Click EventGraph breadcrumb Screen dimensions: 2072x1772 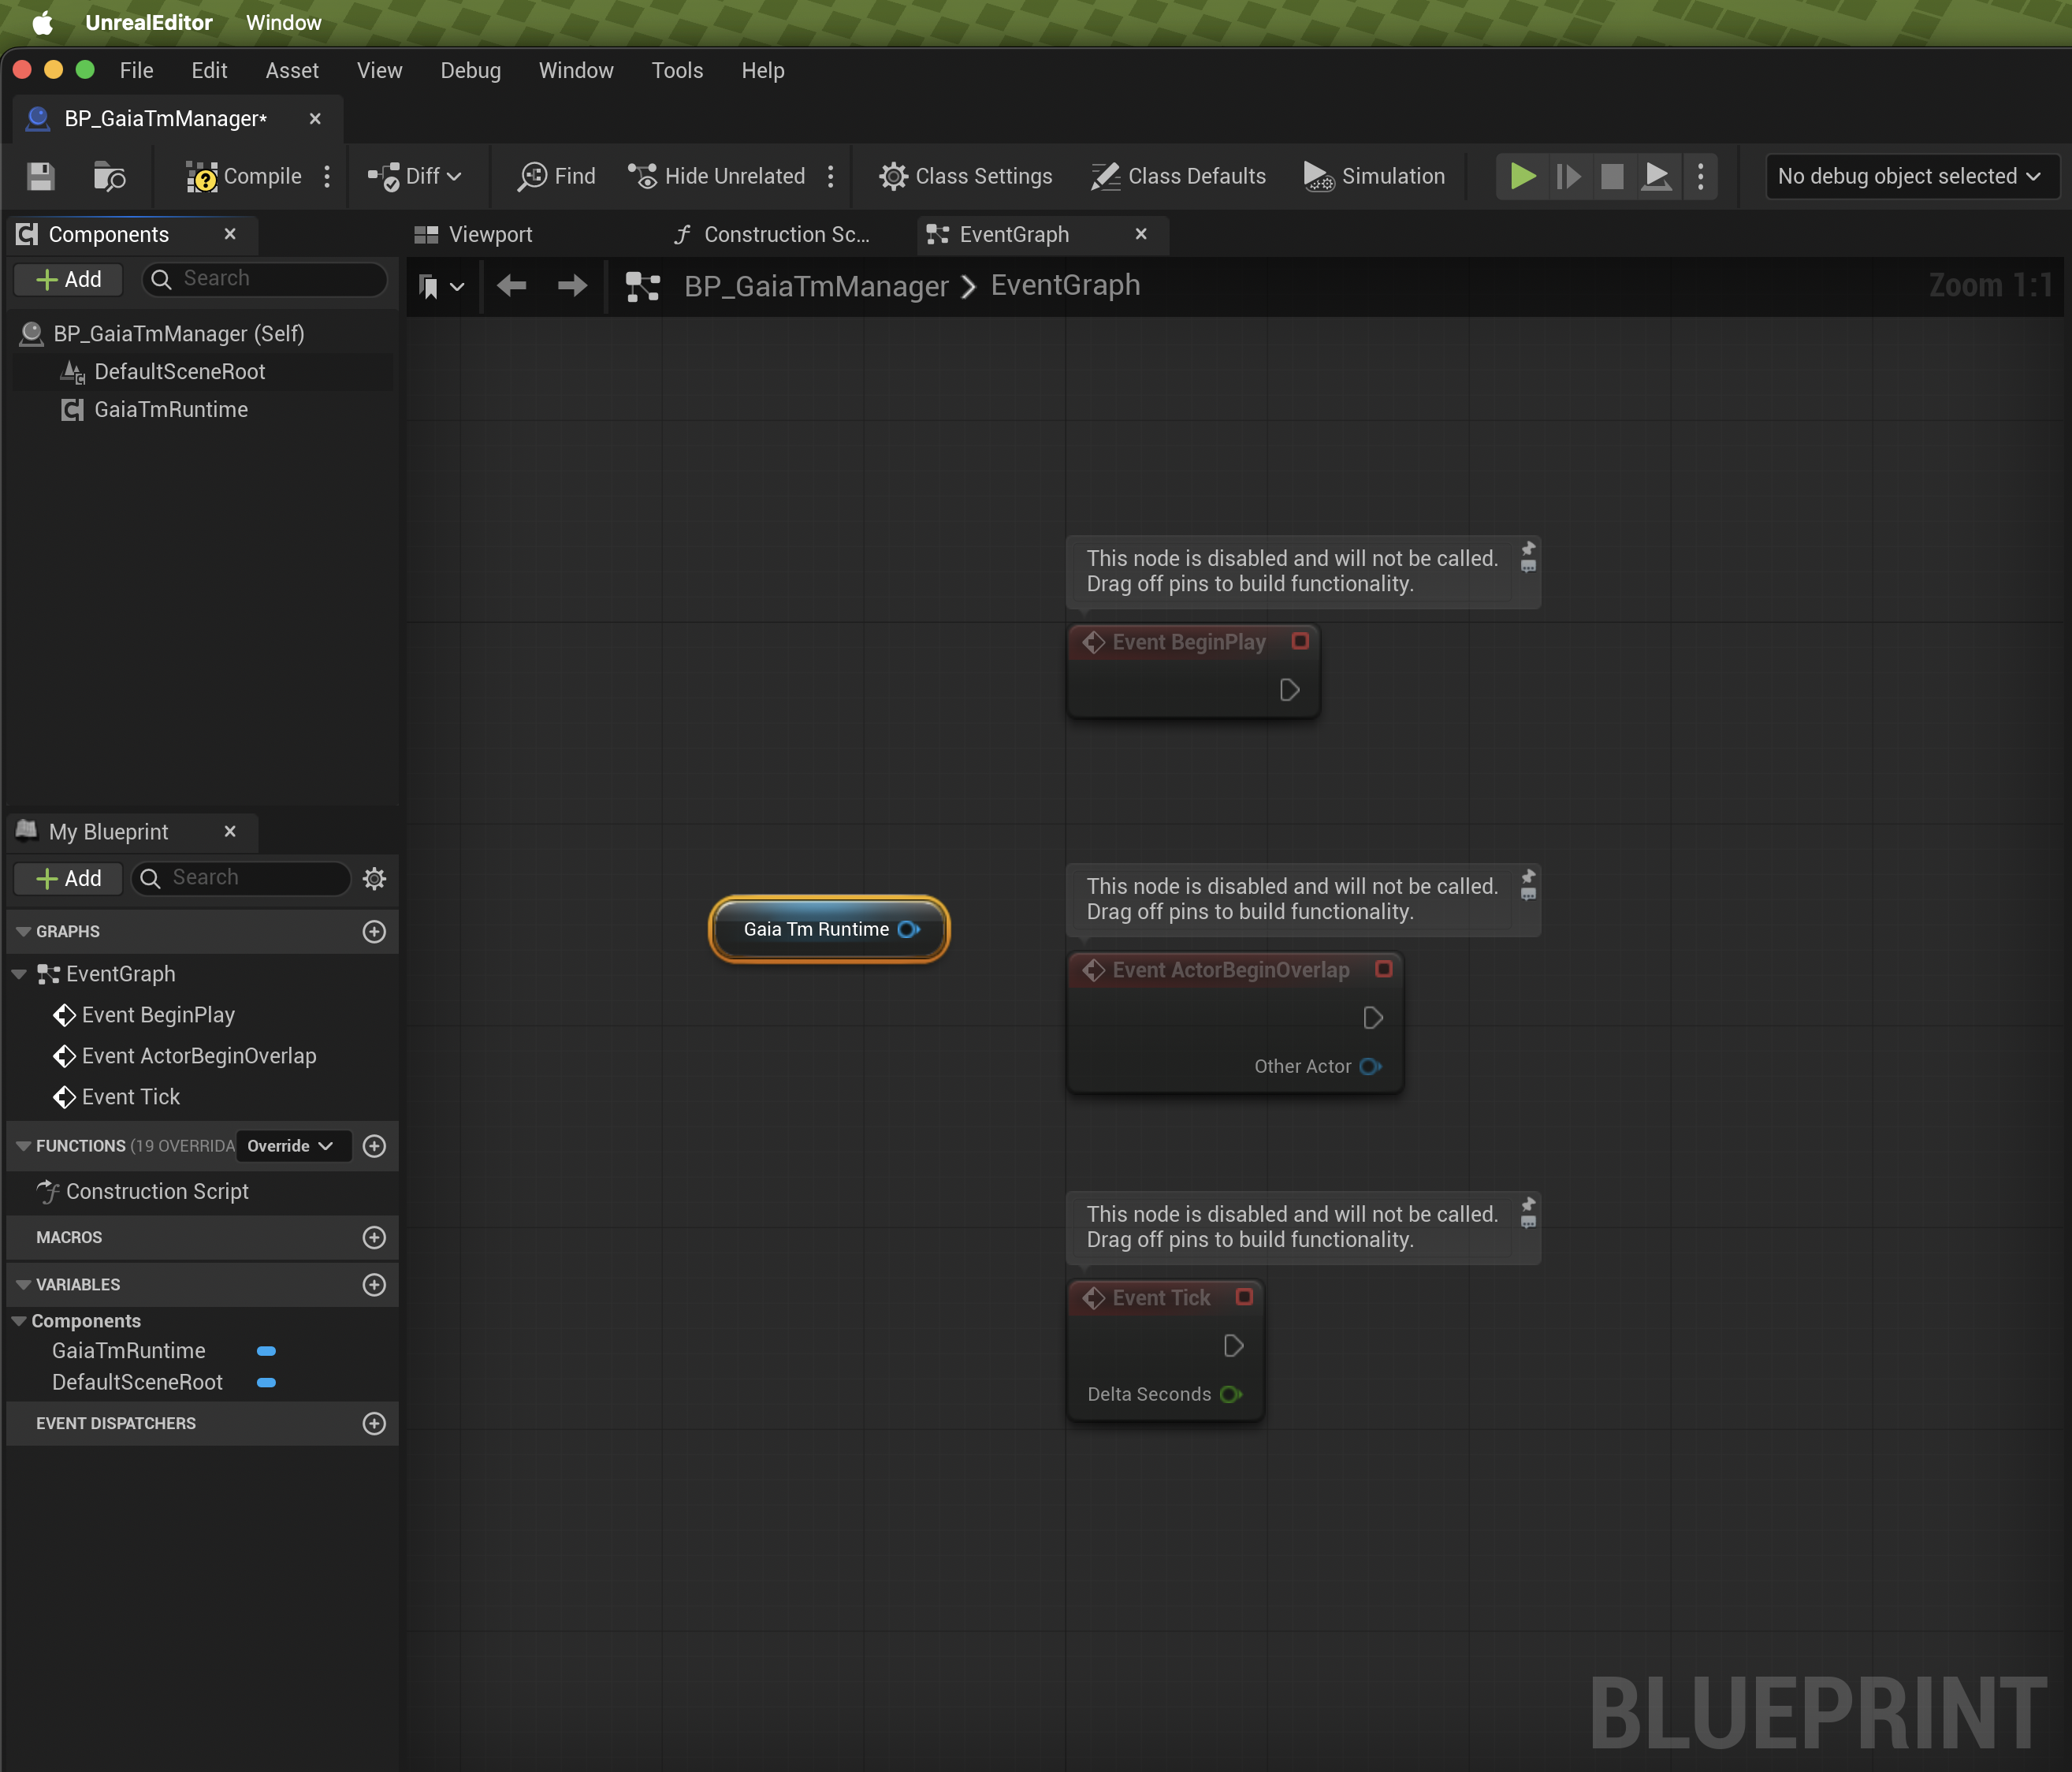click(x=1065, y=286)
